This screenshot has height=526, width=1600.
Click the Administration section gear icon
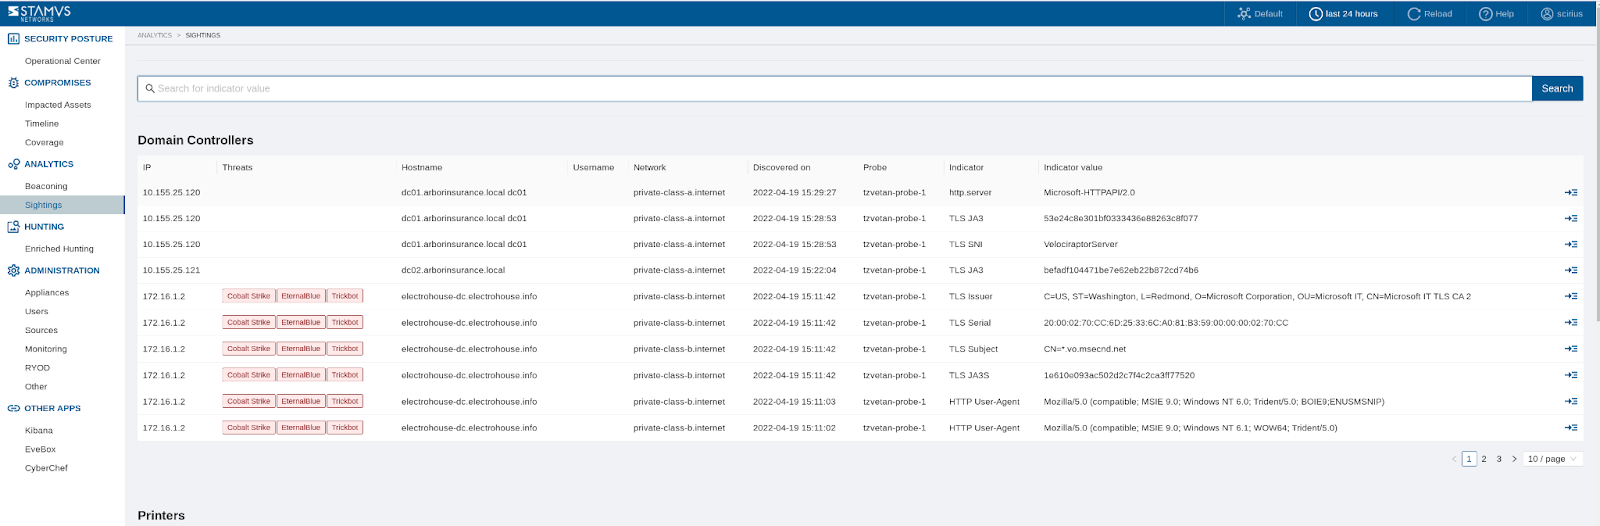click(13, 270)
